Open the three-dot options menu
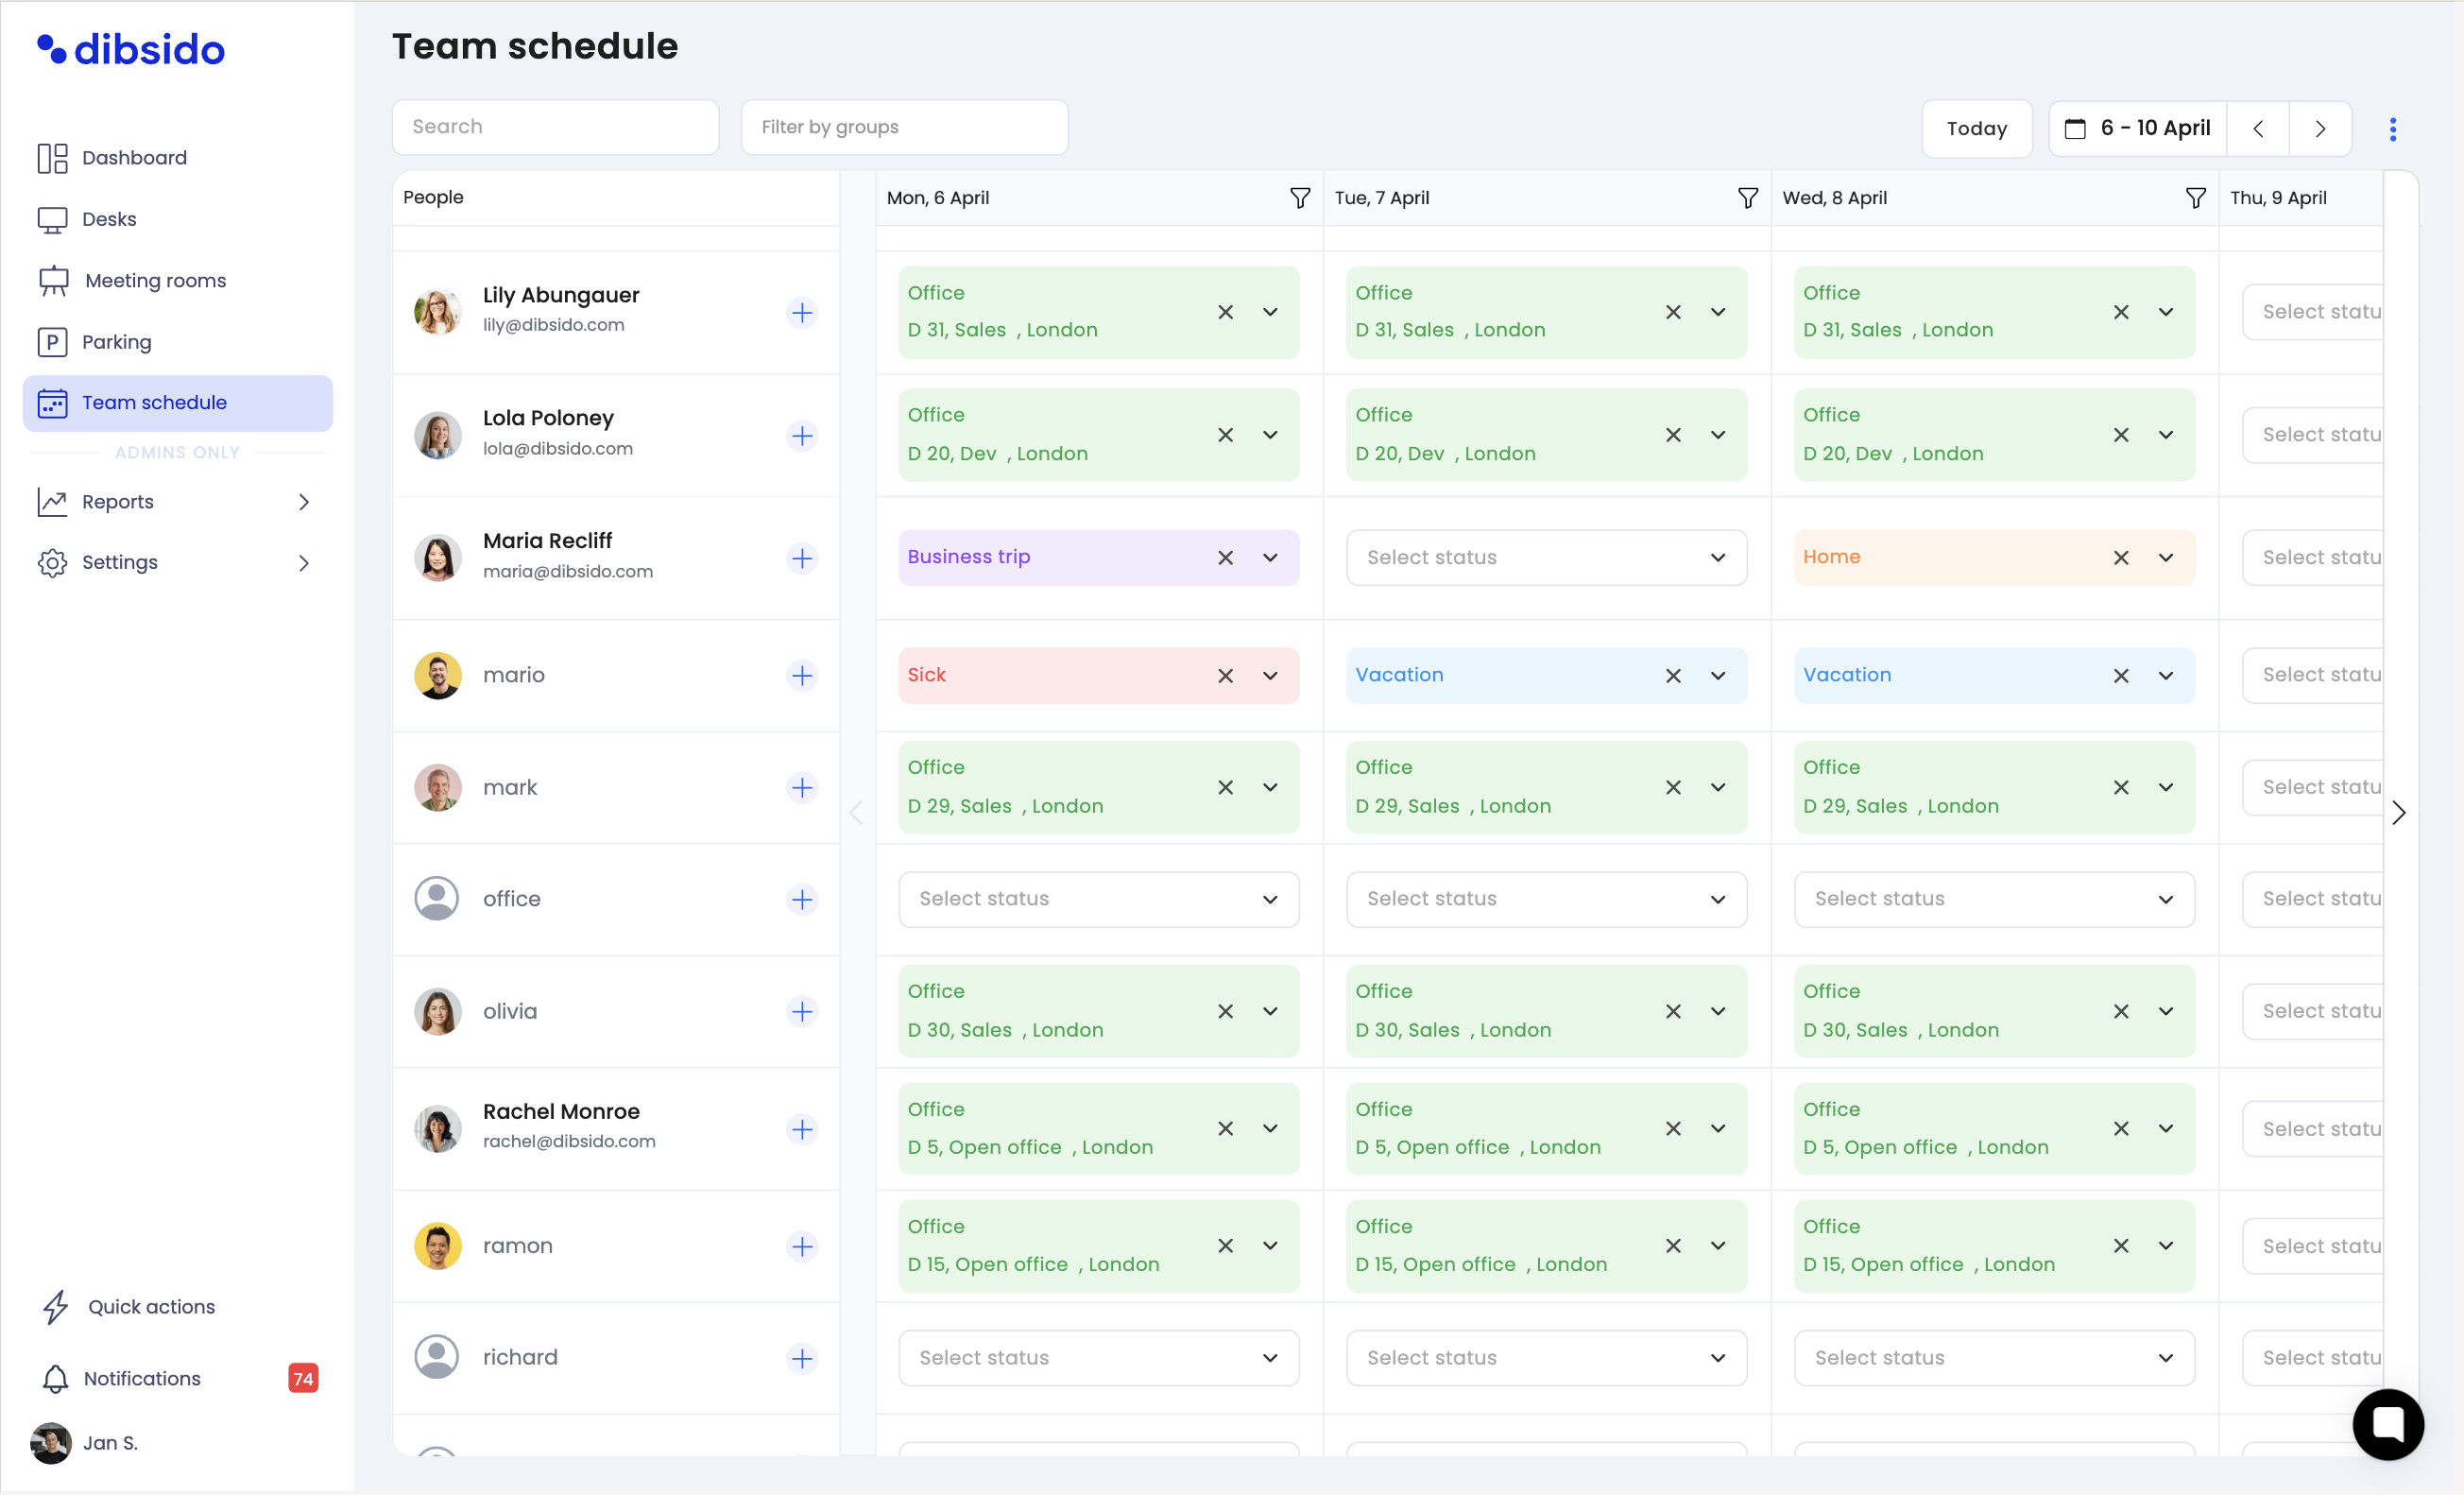2464x1495 pixels. (2392, 129)
